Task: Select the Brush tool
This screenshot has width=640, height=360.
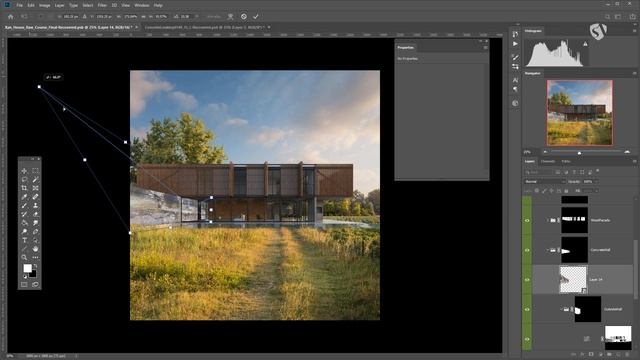Action: 24,205
